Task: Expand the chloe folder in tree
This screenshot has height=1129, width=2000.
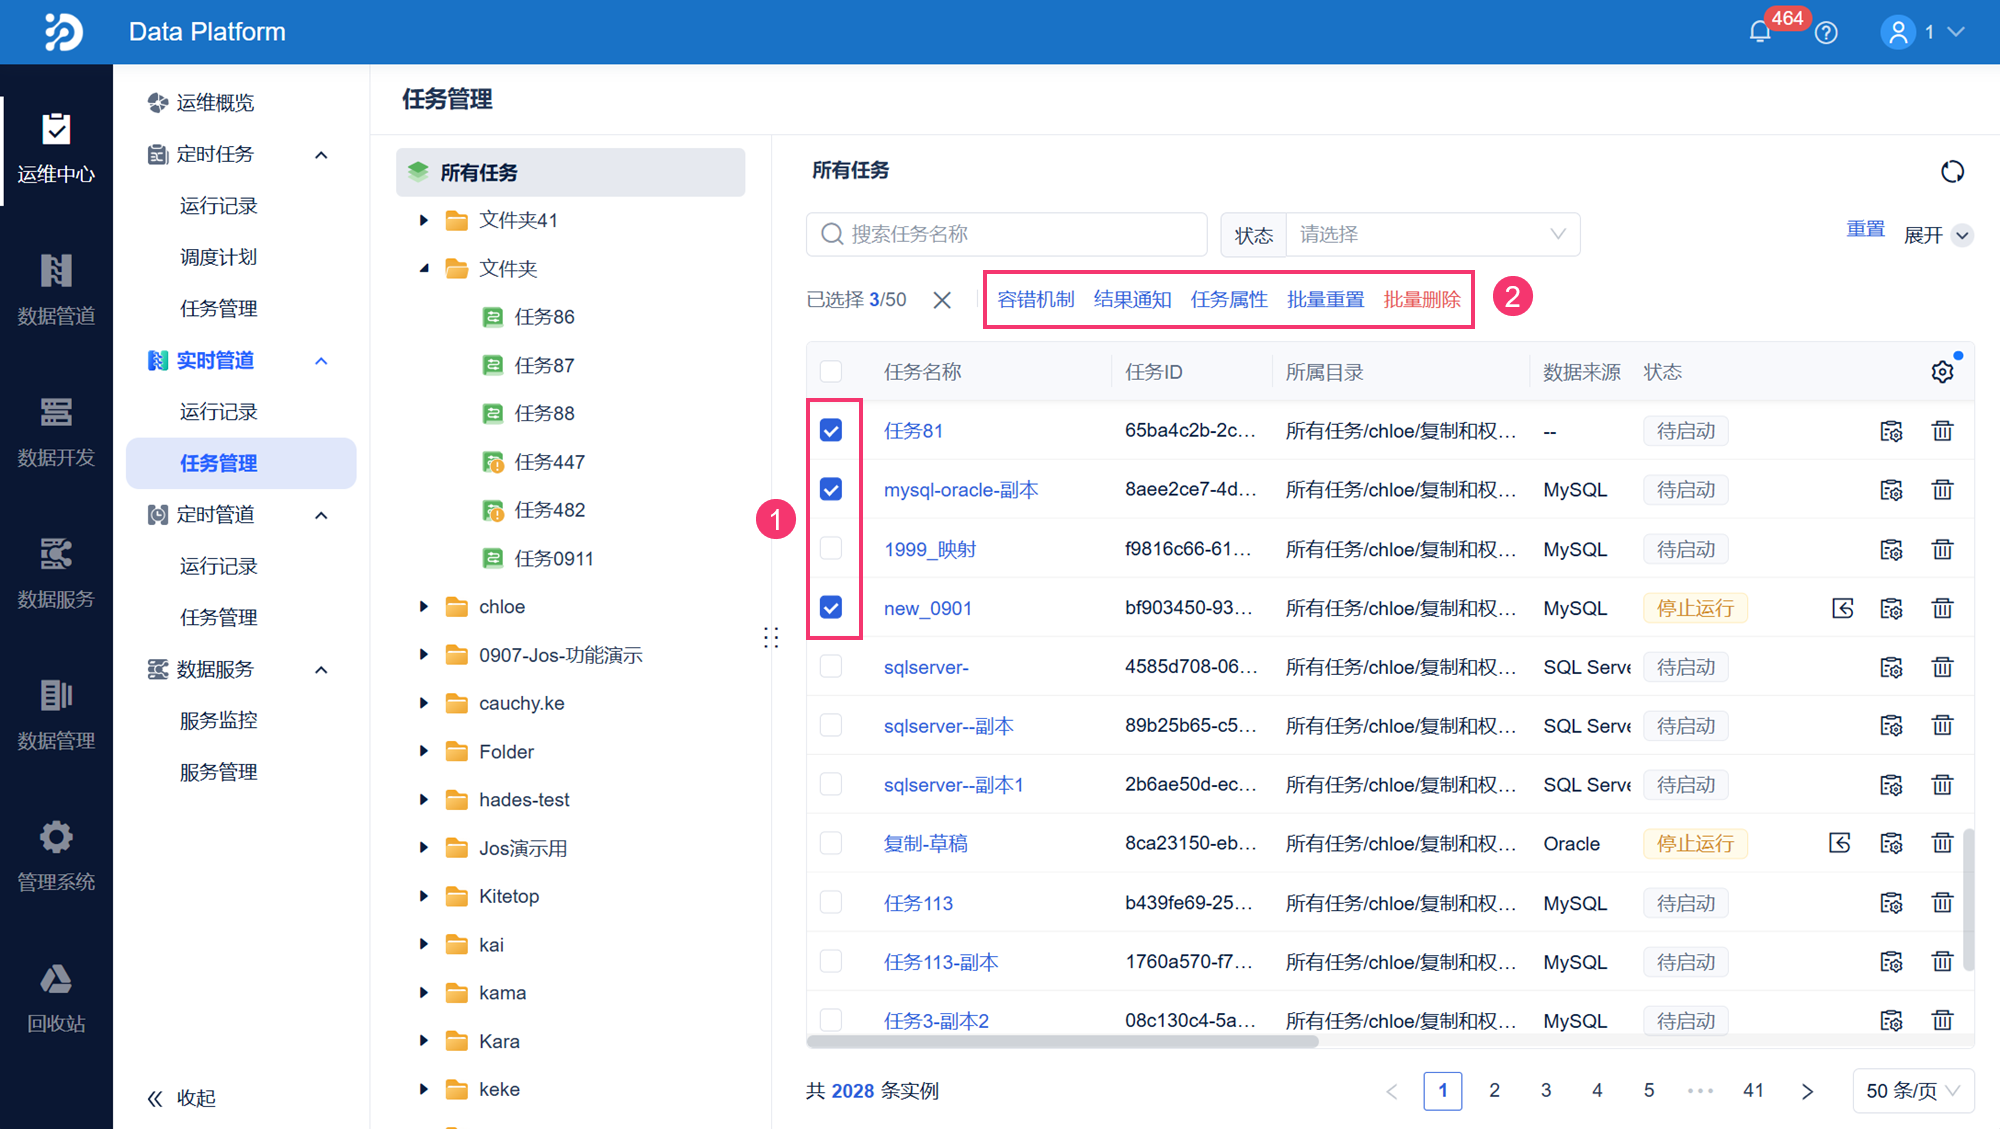Action: click(424, 607)
